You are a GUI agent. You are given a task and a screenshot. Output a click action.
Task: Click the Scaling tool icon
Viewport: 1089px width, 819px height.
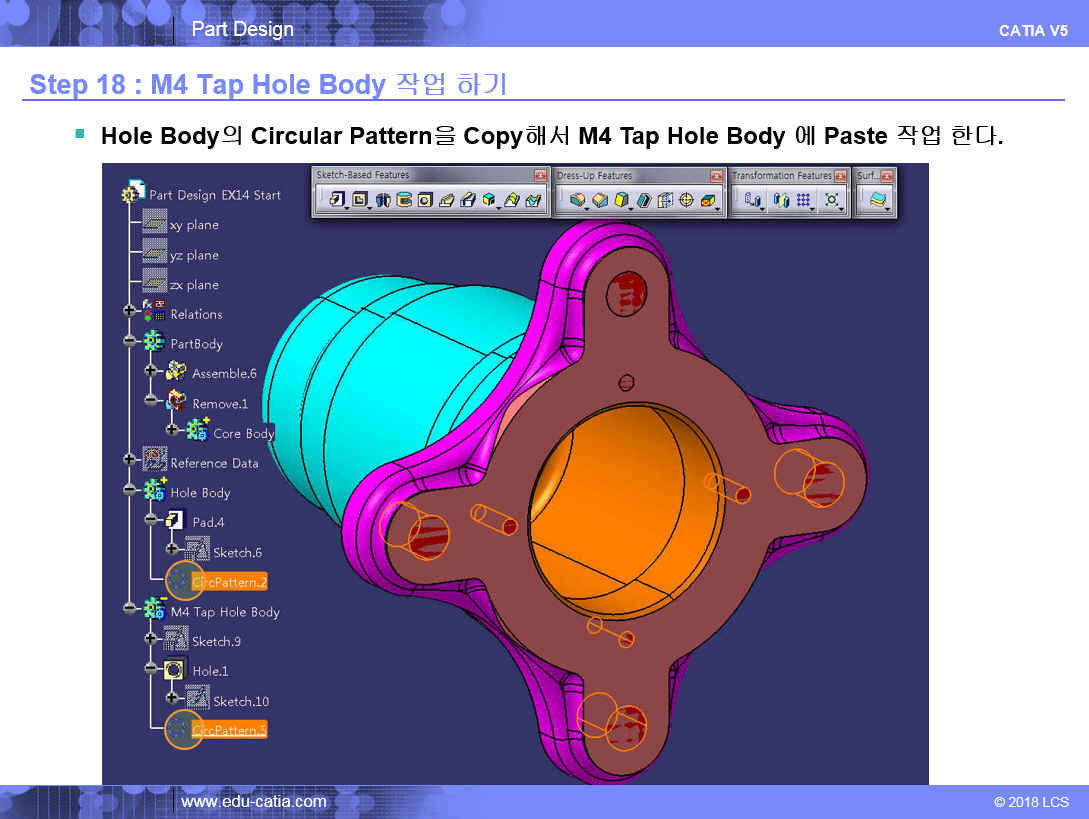[x=831, y=200]
